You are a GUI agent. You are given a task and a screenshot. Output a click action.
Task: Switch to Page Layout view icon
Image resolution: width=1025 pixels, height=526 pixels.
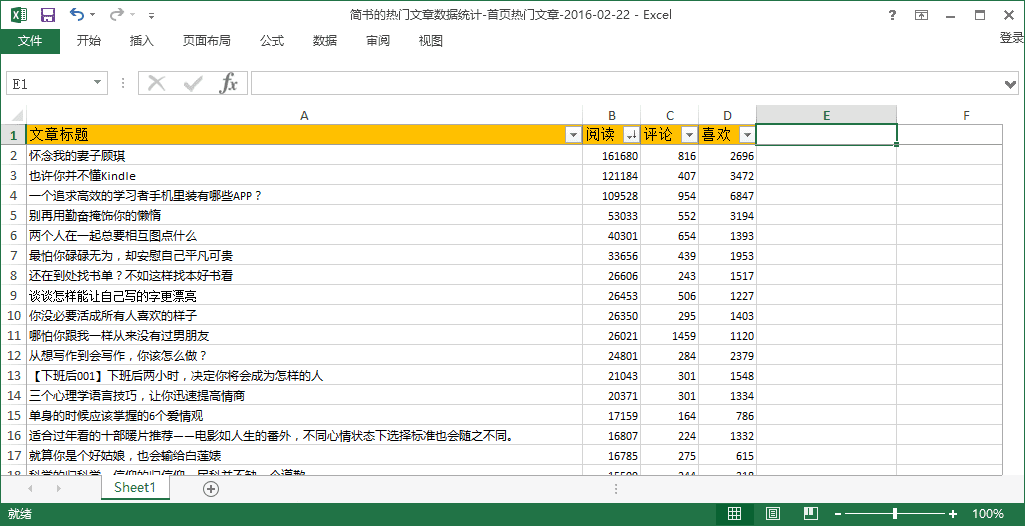[772, 514]
